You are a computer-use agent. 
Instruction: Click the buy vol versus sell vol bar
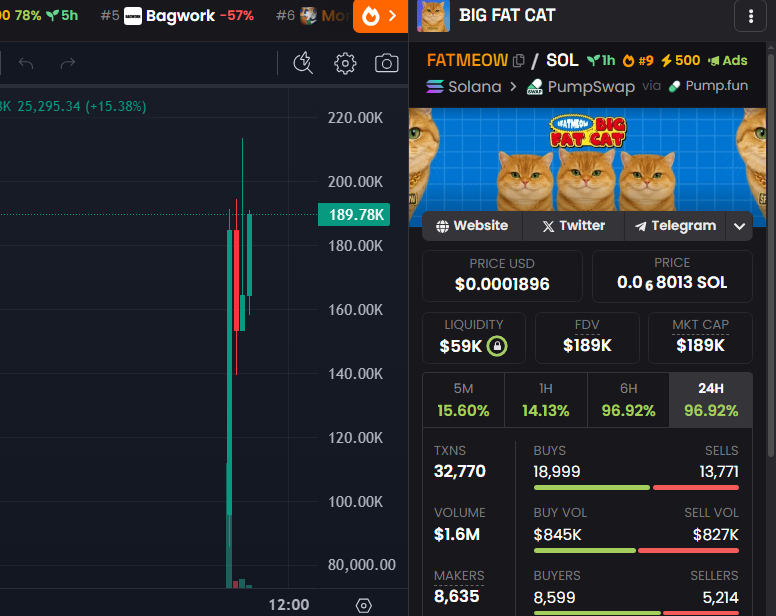[x=636, y=551]
